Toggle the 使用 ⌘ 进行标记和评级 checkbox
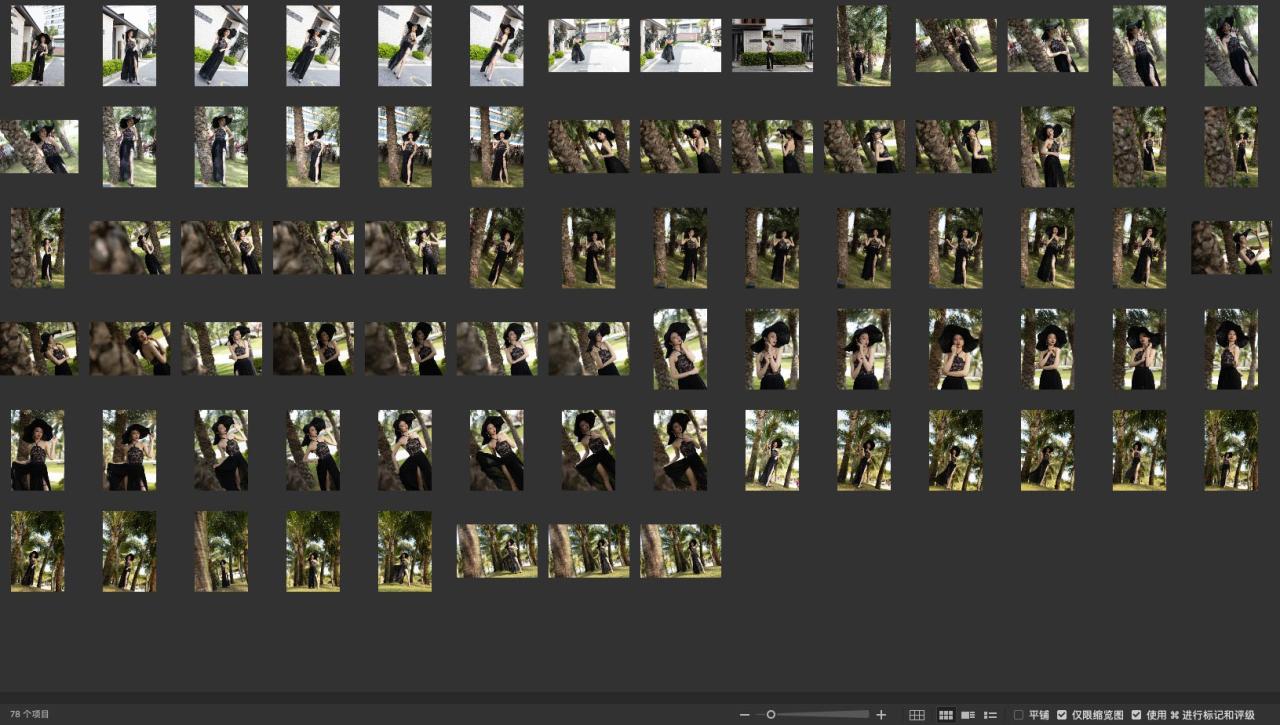The height and width of the screenshot is (725, 1280). (x=1136, y=715)
